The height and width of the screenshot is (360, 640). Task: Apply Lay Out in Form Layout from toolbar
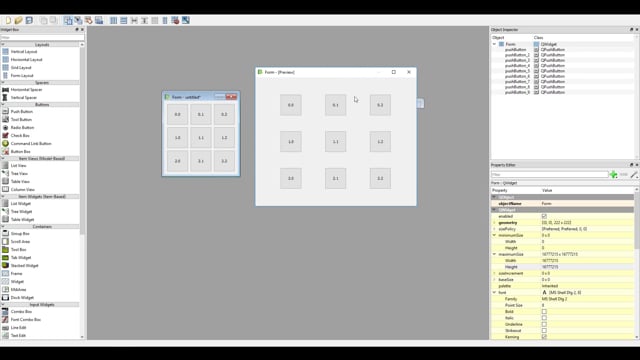(165, 20)
